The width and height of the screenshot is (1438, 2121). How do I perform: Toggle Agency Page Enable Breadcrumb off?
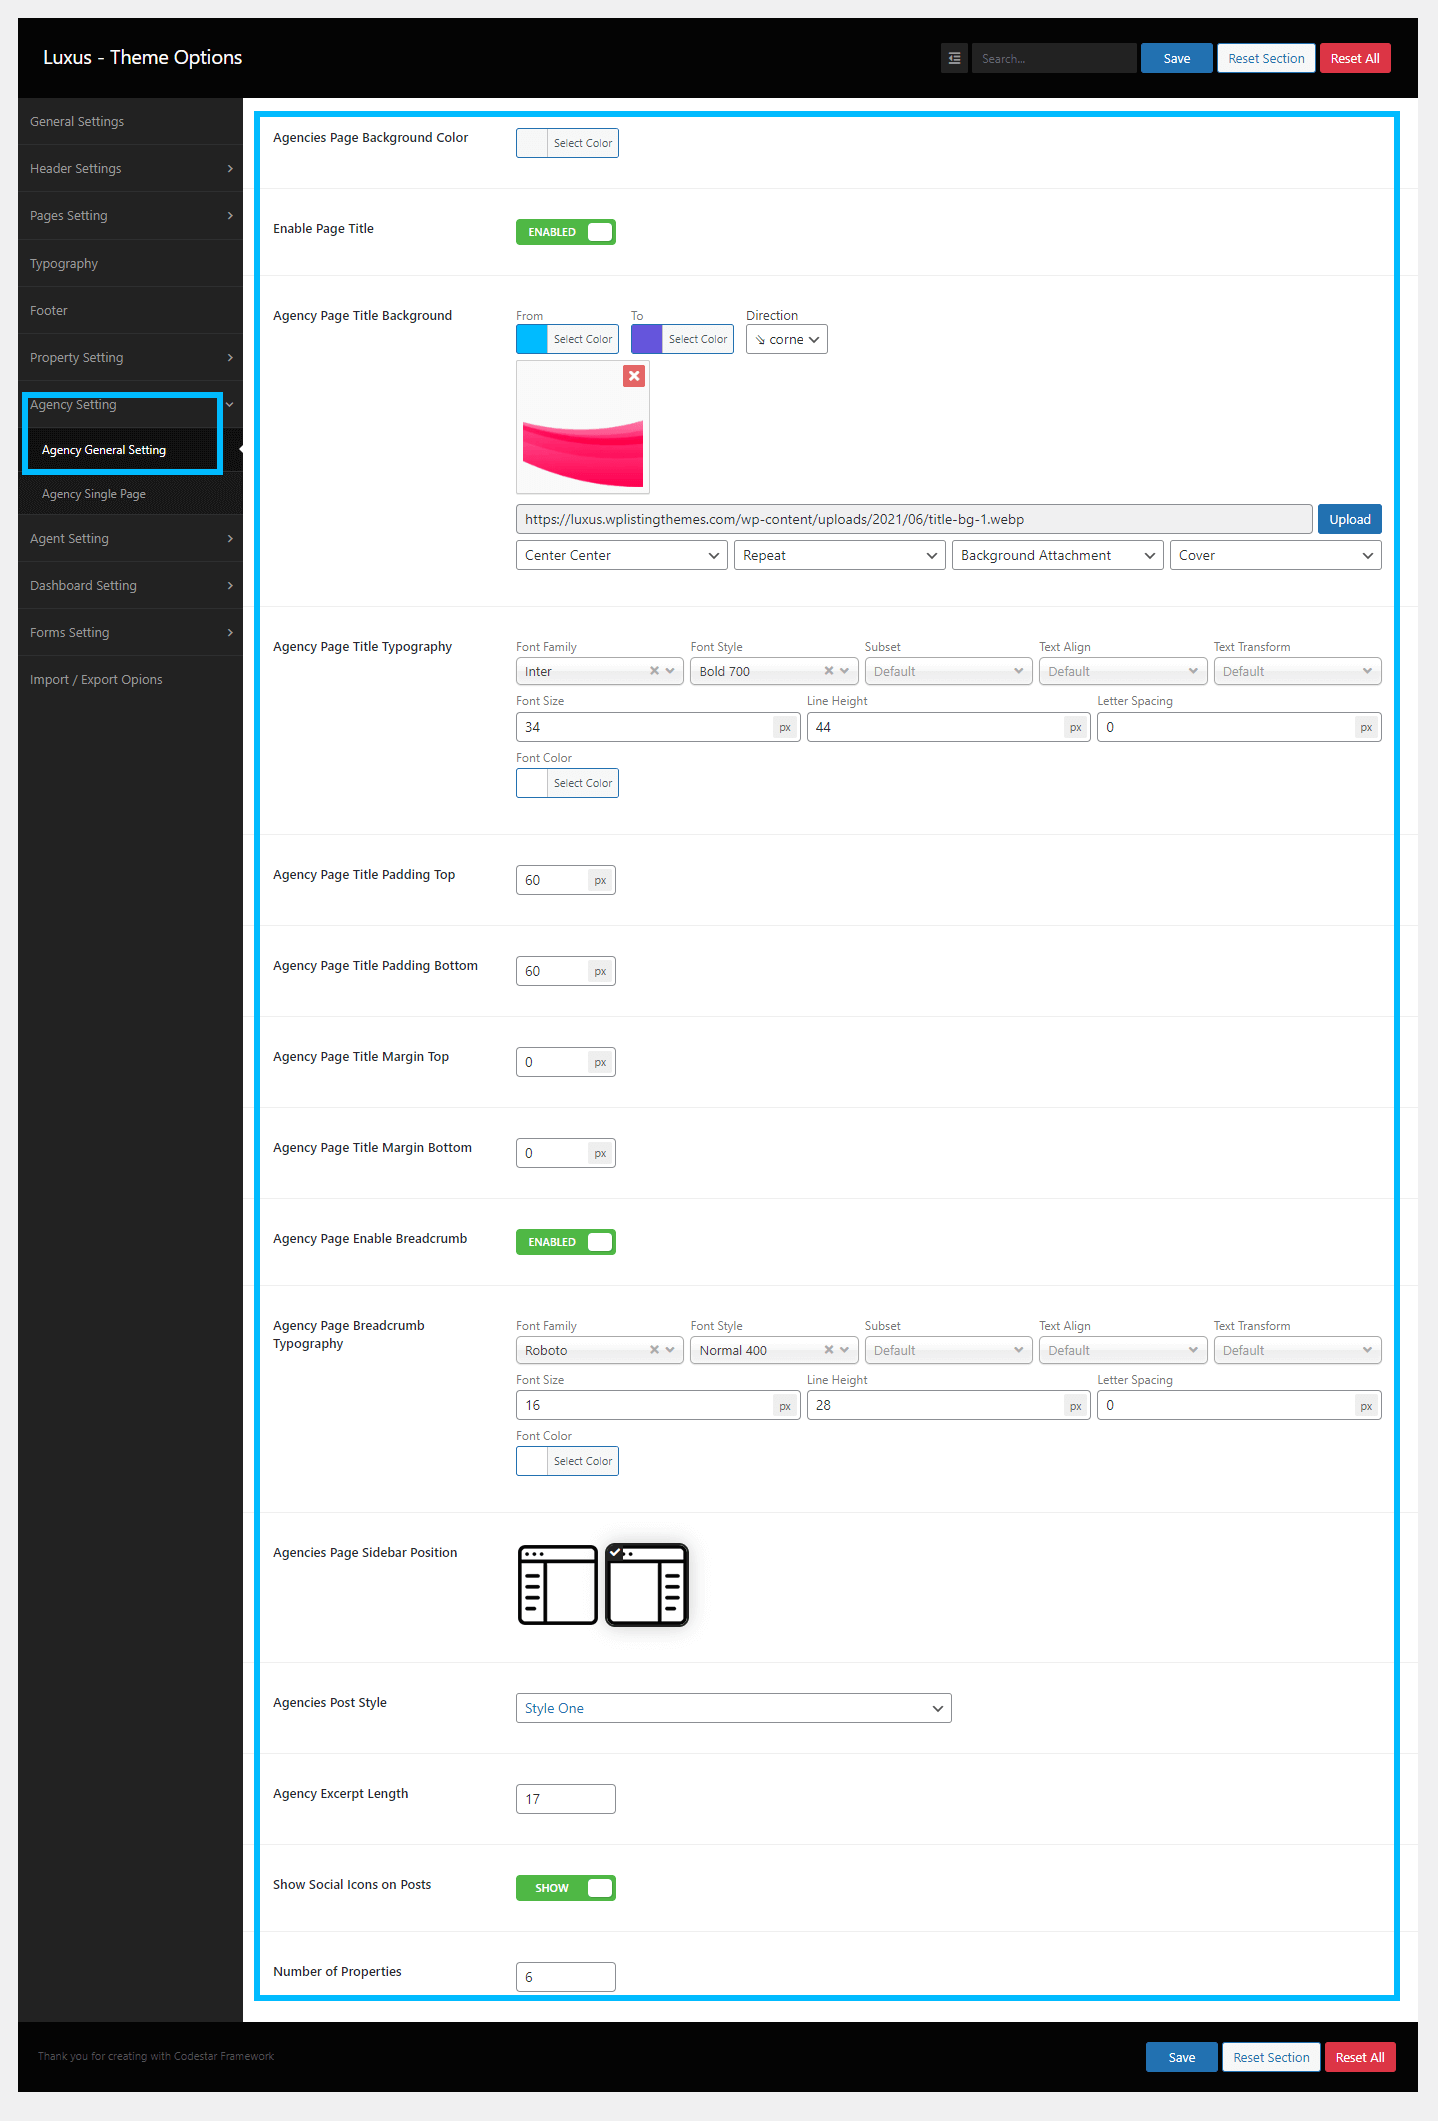(x=566, y=1242)
